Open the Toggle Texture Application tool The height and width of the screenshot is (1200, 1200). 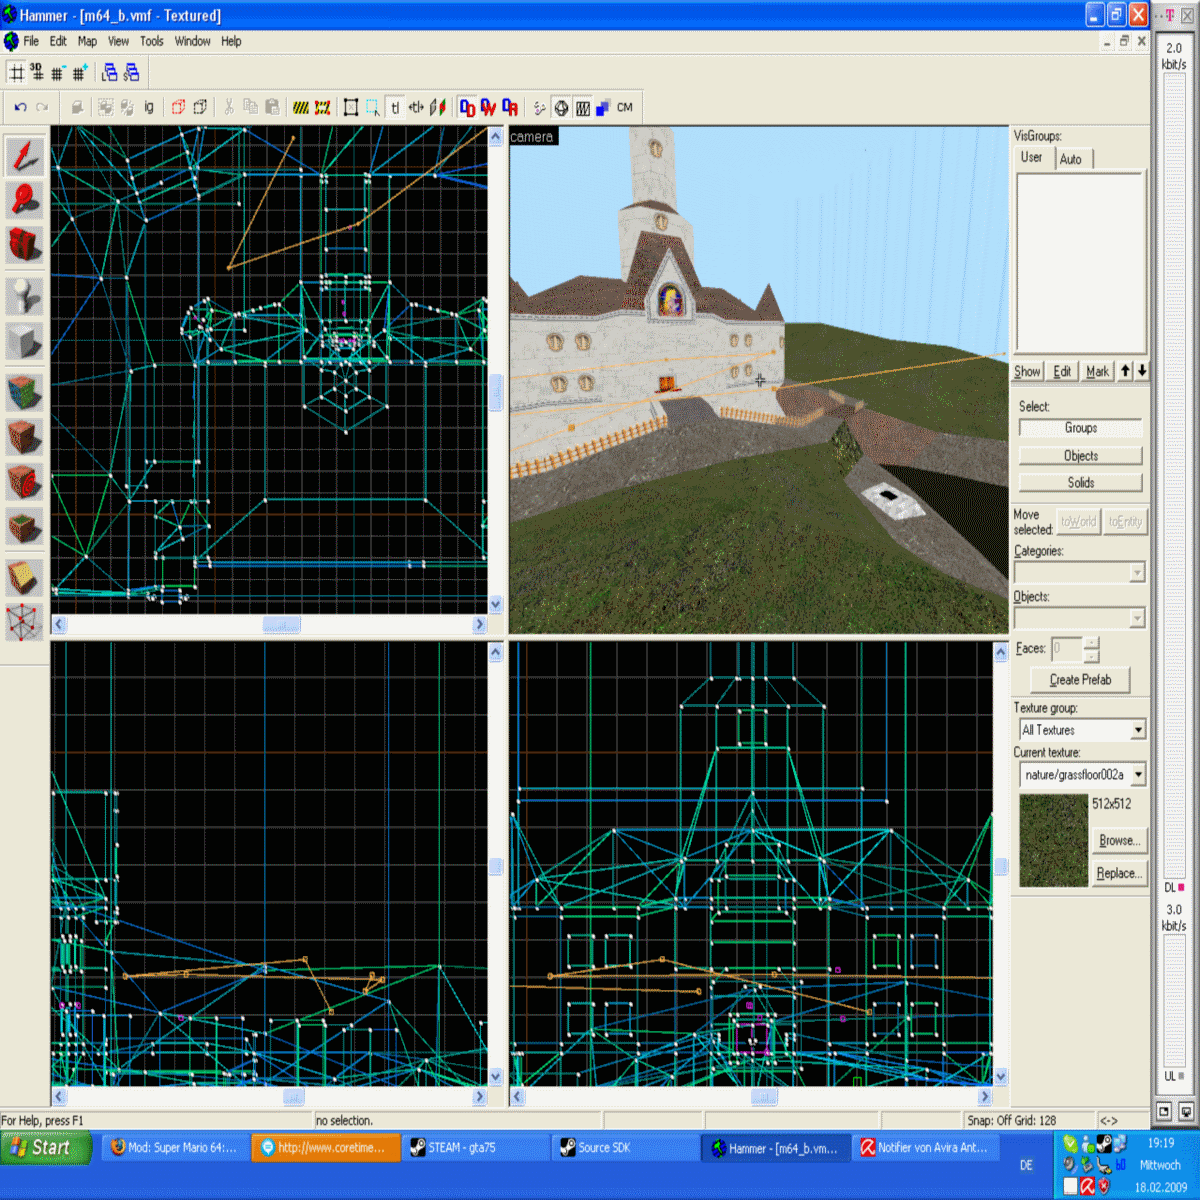[25, 393]
